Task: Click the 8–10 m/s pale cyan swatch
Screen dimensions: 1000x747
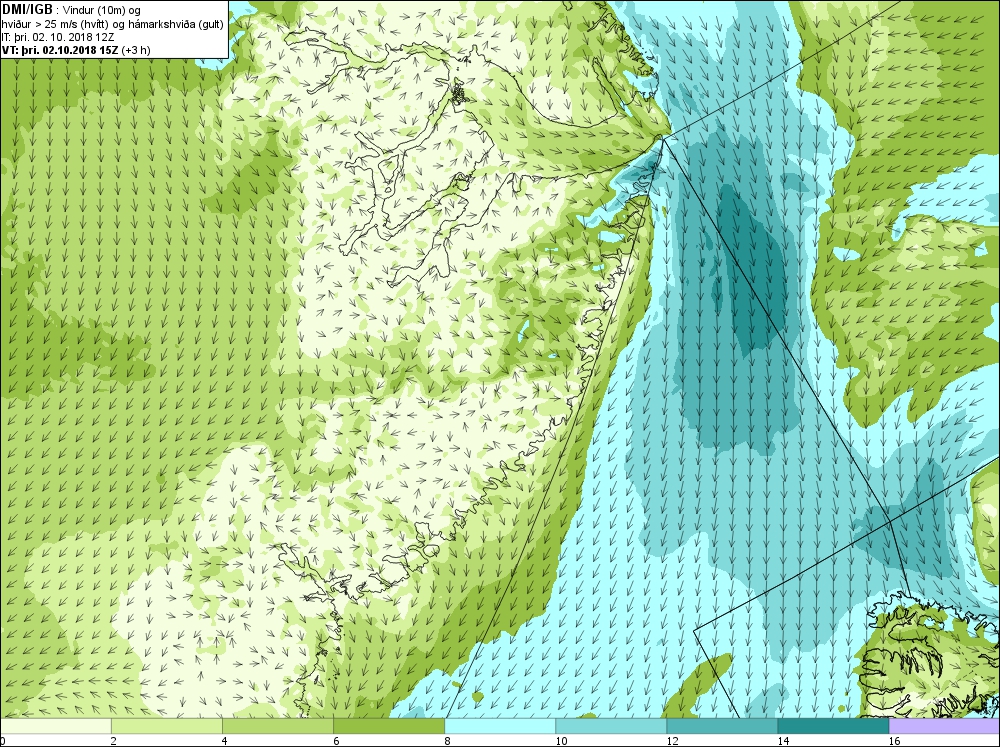Action: click(x=499, y=726)
